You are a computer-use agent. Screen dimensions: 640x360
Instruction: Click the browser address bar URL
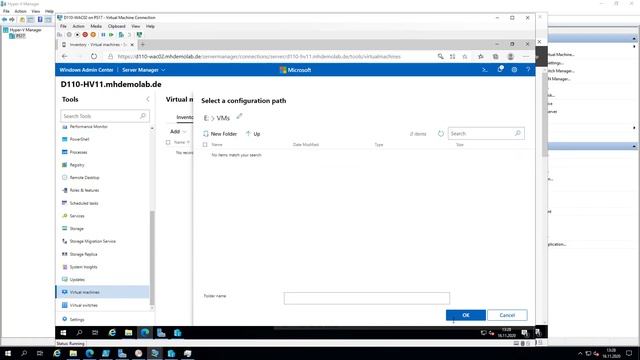[259, 56]
